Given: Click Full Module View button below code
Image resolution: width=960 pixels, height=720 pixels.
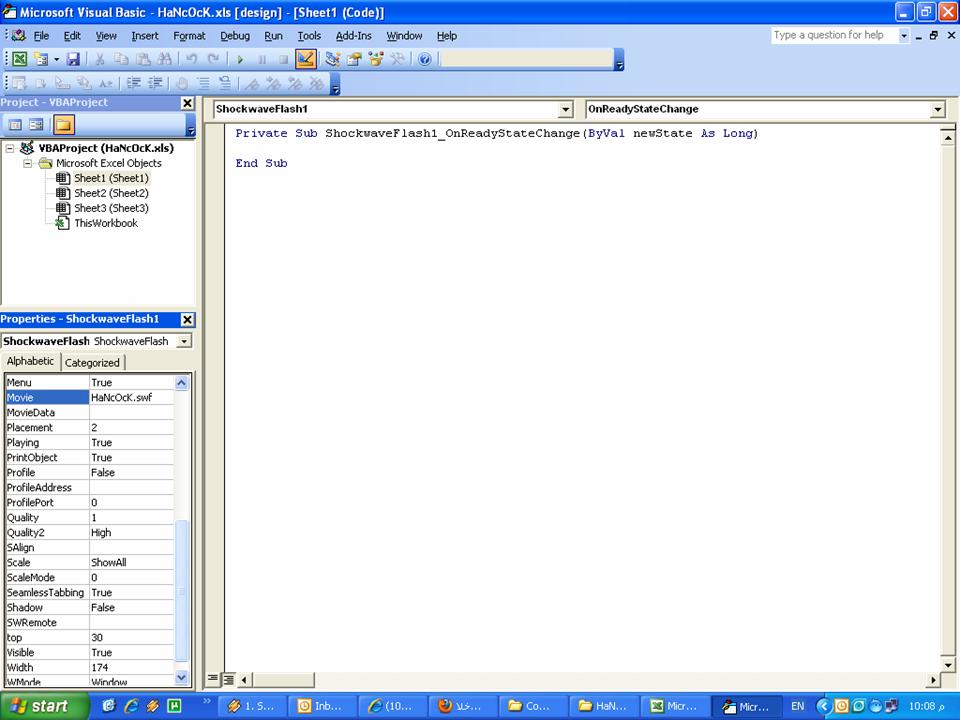Looking at the screenshot, I should (228, 678).
